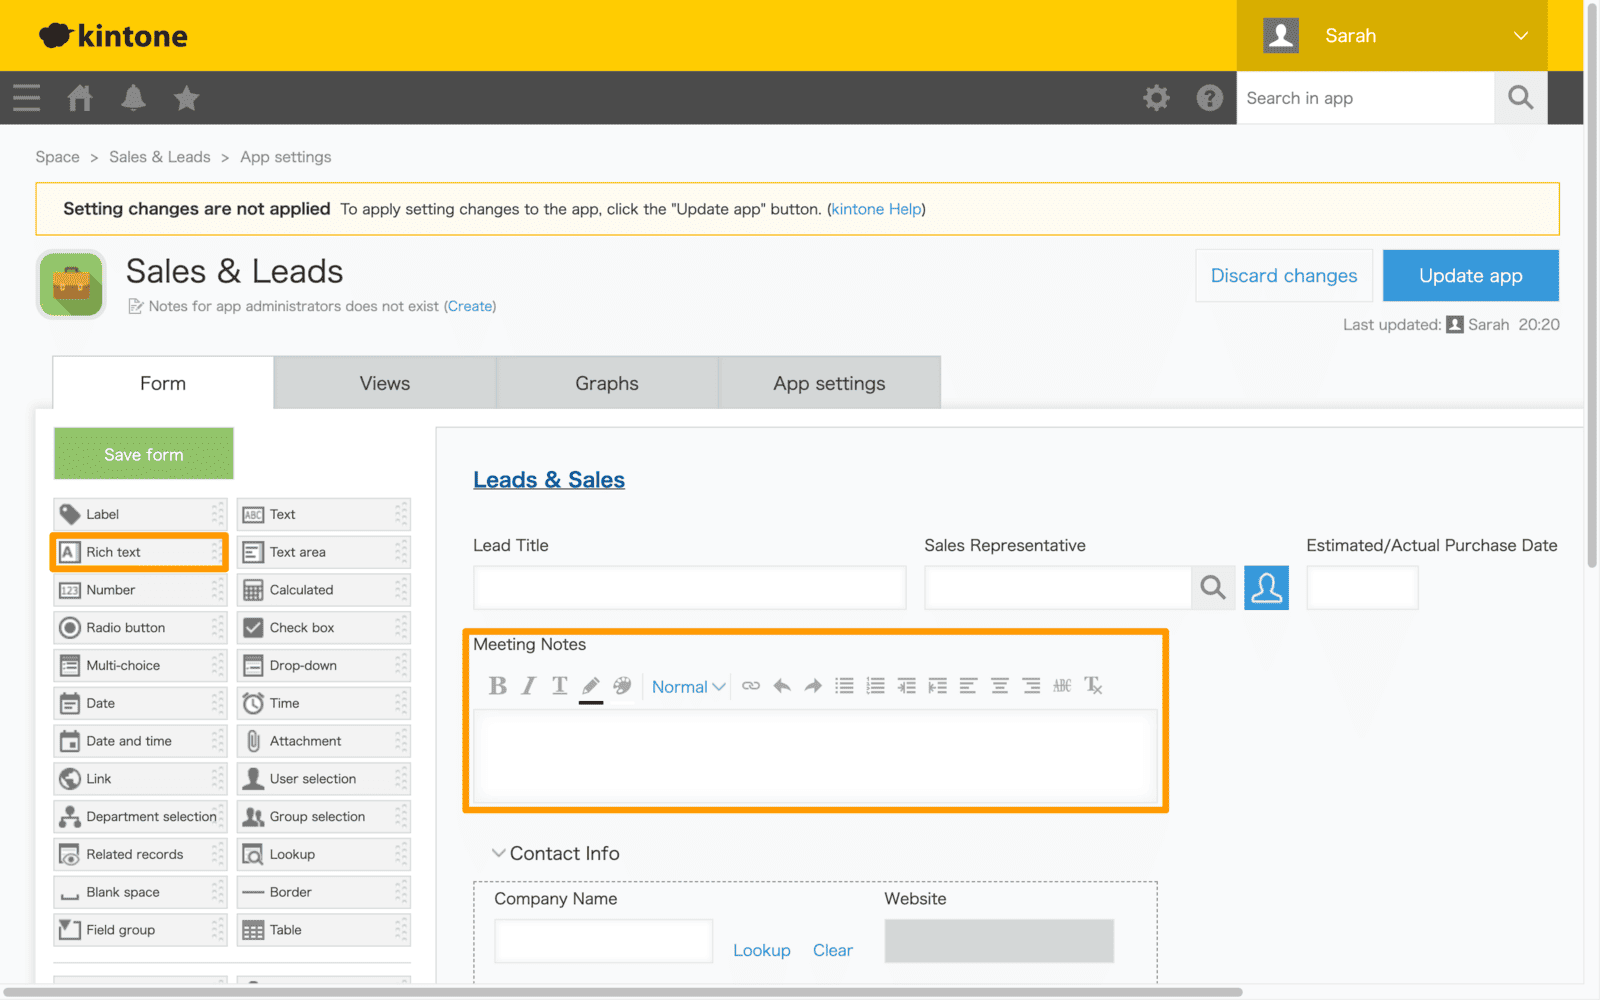1600x1000 pixels.
Task: Click the Meeting Notes text area
Action: [x=815, y=757]
